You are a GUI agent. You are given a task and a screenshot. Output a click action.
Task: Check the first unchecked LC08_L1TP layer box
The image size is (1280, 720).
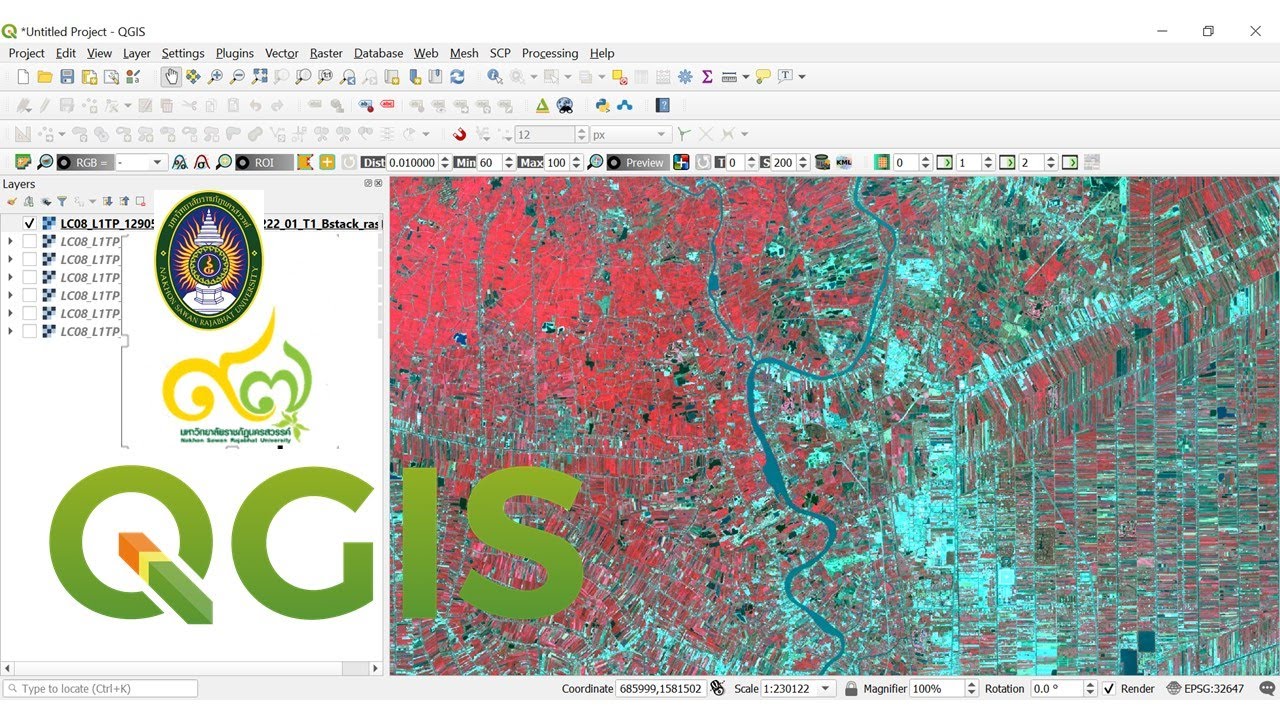tap(30, 242)
